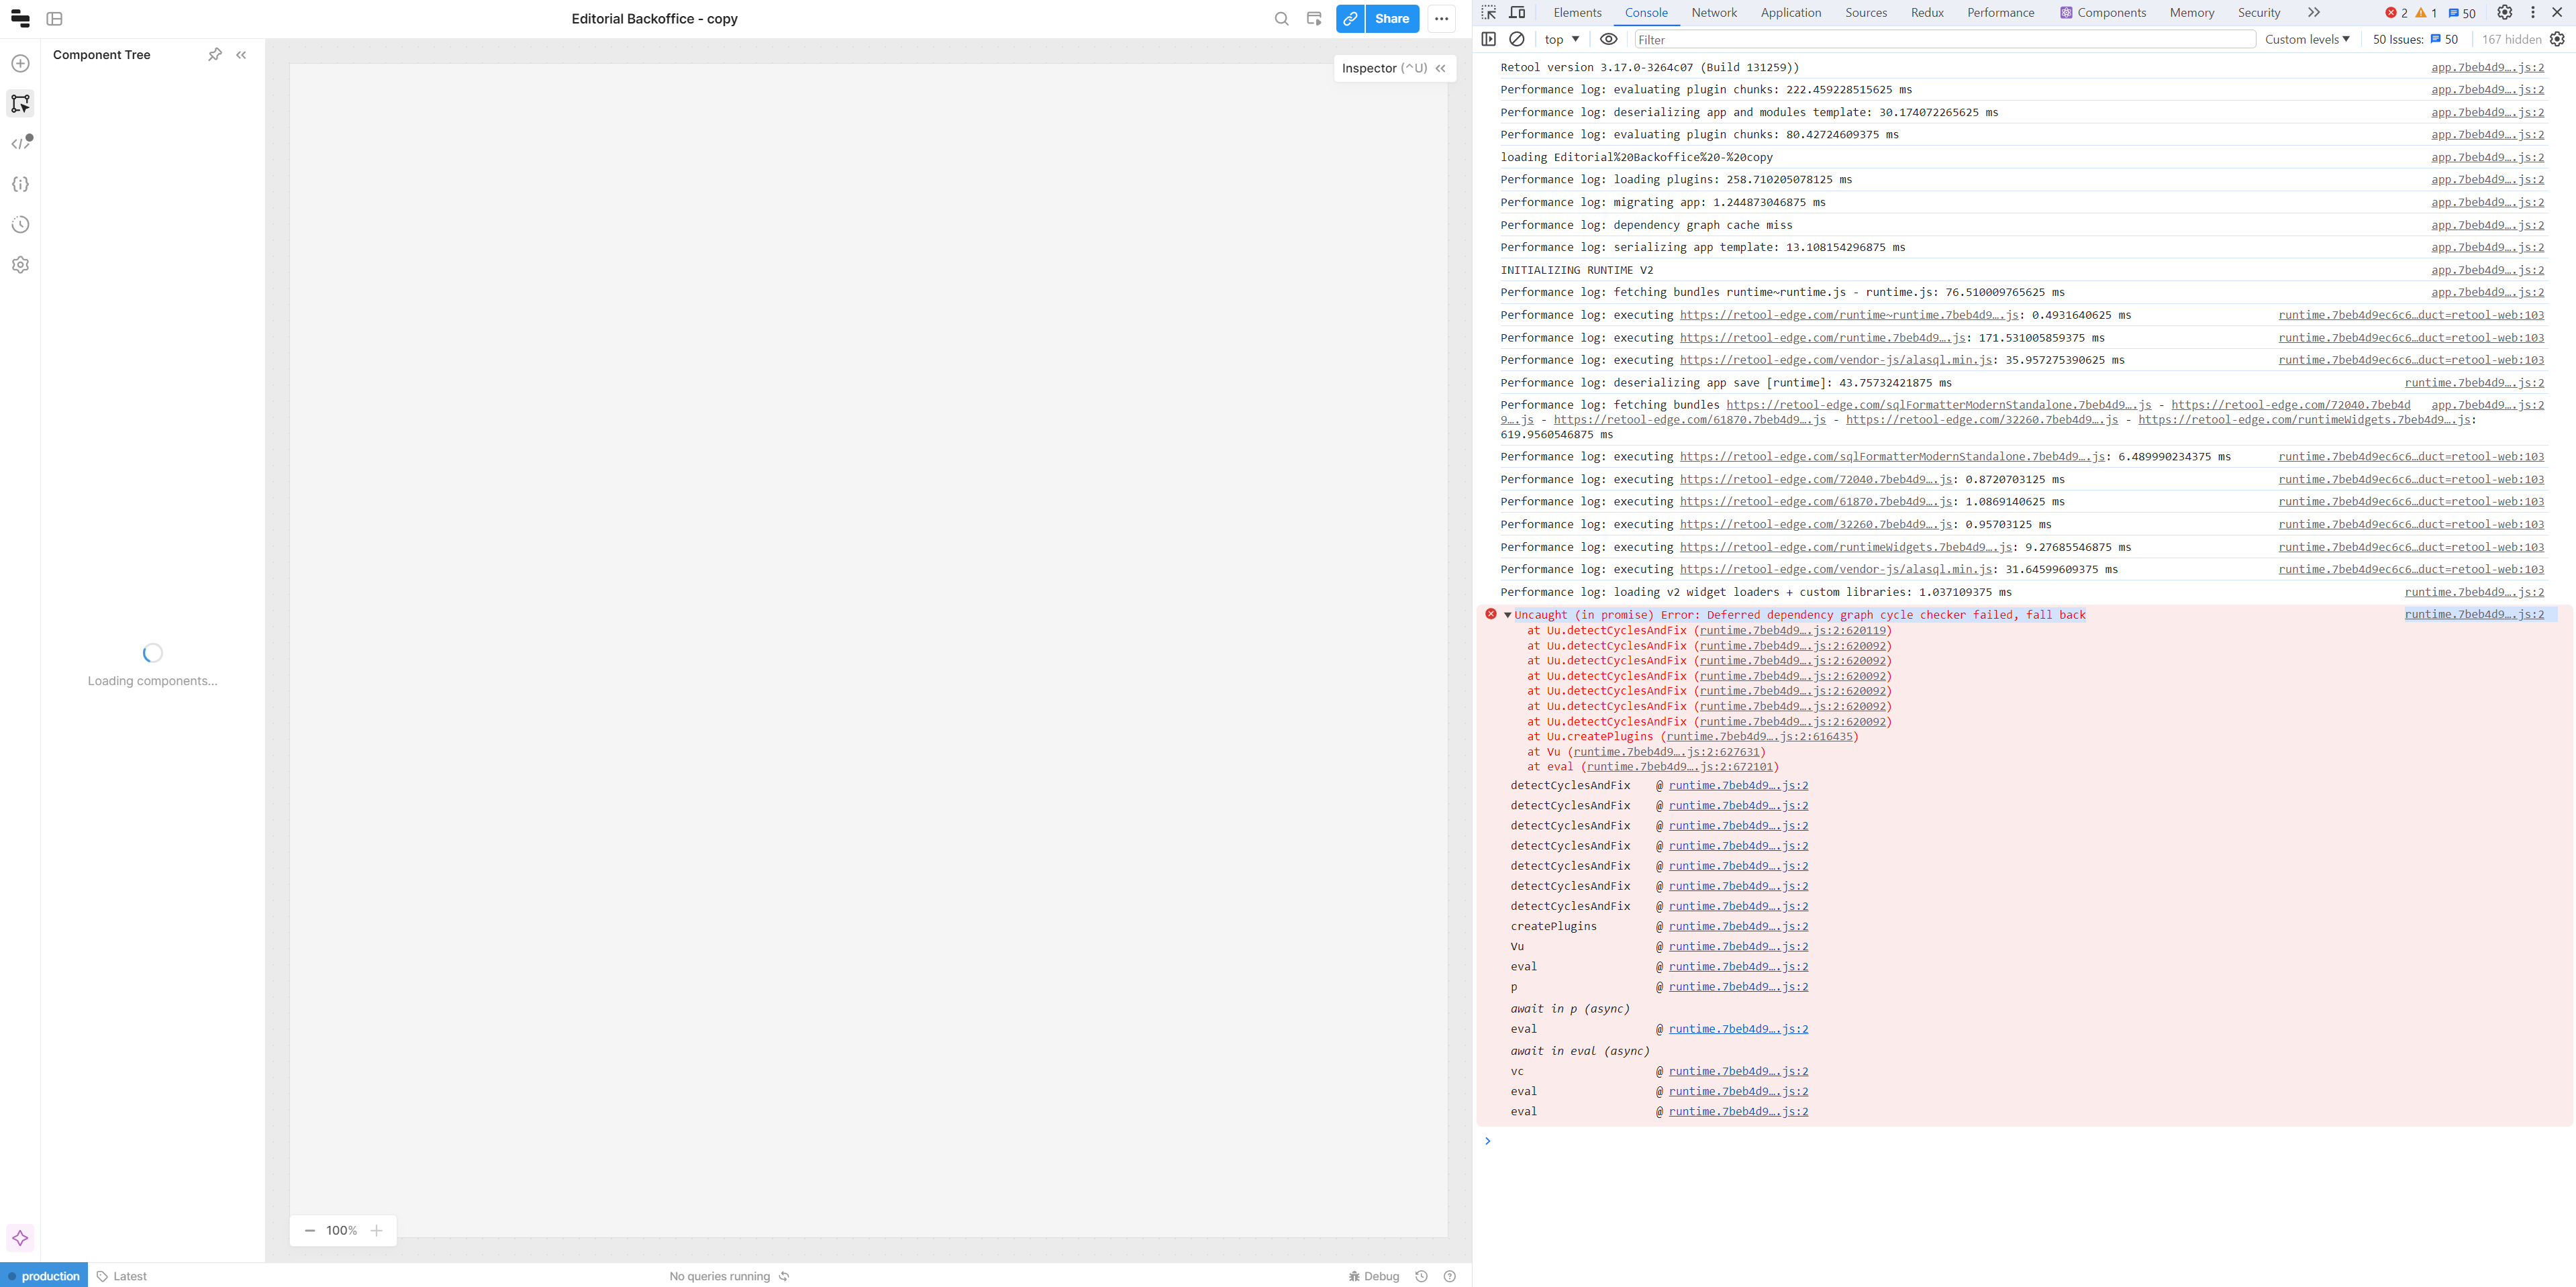Open the Latest version tag
Viewport: 2576px width, 1287px height.
pos(122,1276)
